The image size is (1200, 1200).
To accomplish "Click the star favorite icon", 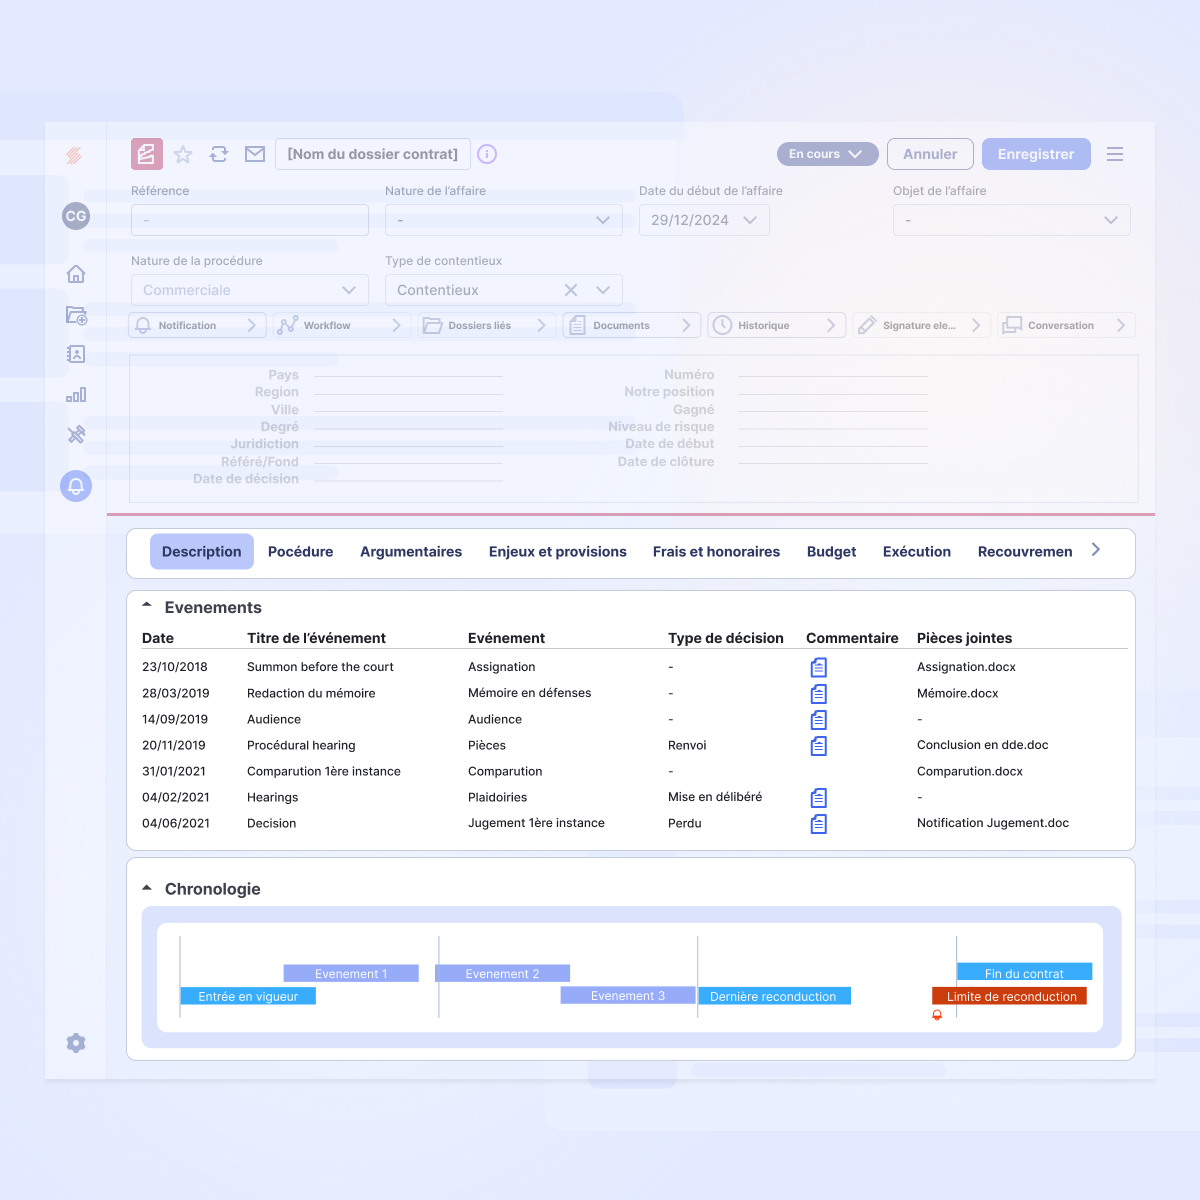I will pos(183,154).
